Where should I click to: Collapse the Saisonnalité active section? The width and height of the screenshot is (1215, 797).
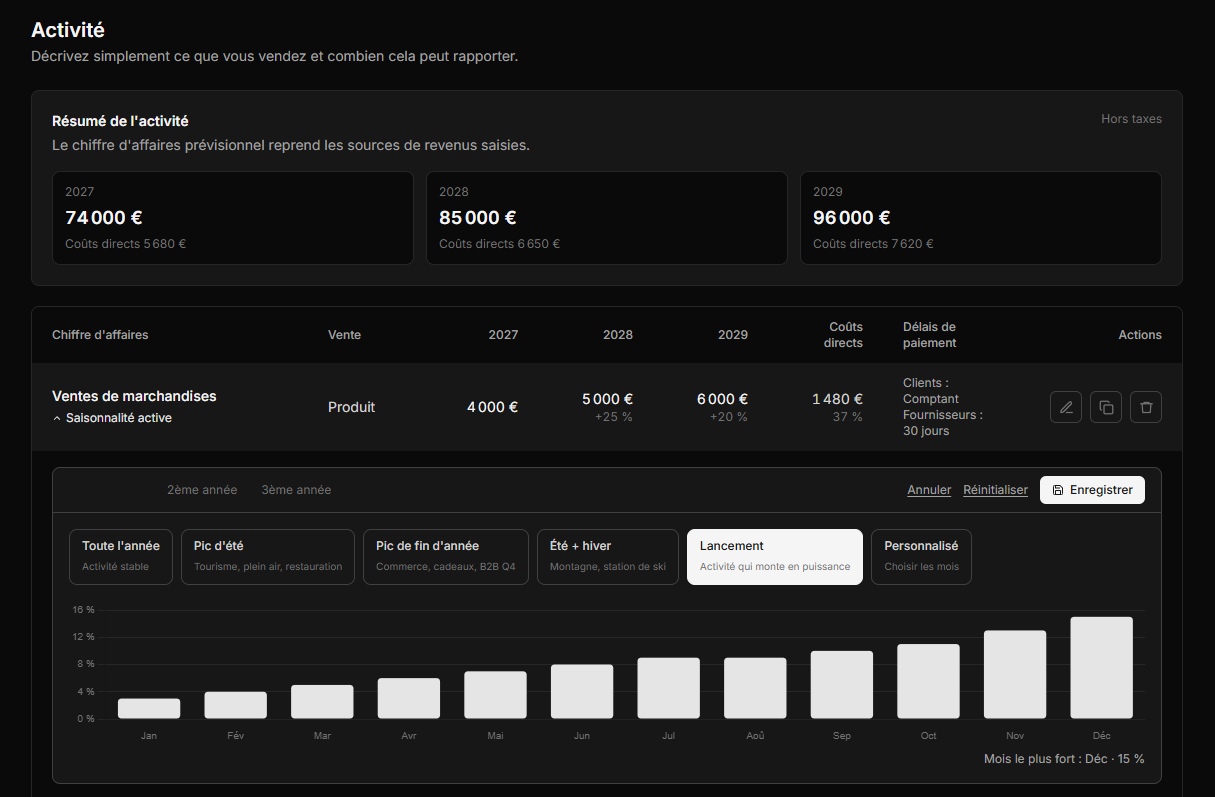(x=112, y=418)
